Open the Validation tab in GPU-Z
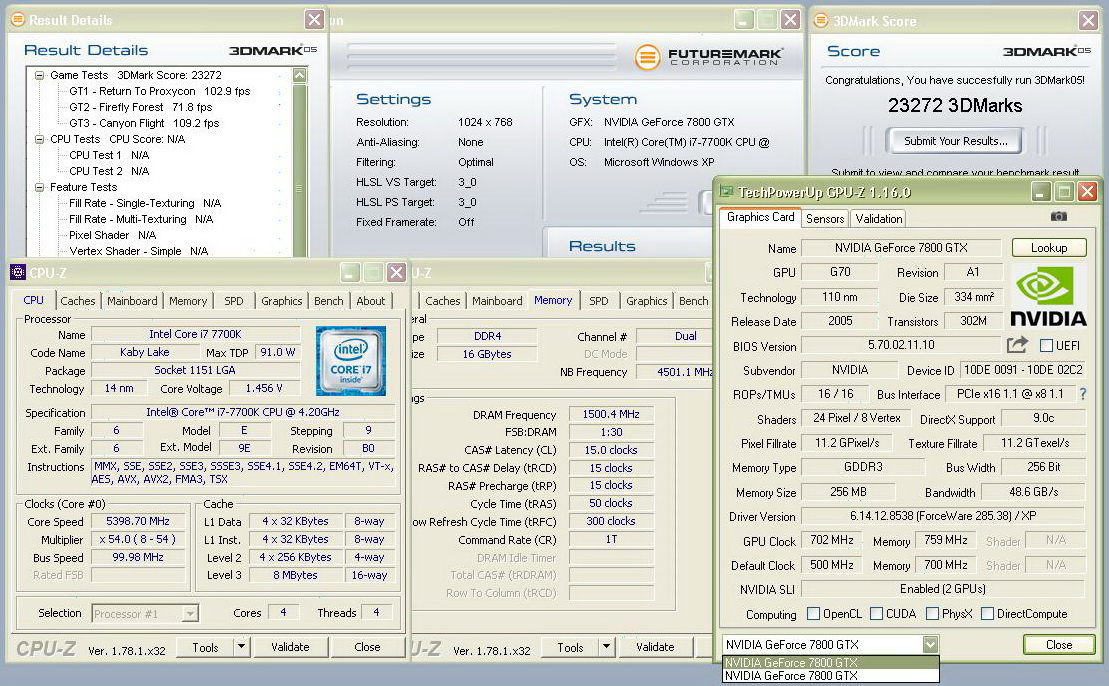1109x686 pixels. click(878, 219)
